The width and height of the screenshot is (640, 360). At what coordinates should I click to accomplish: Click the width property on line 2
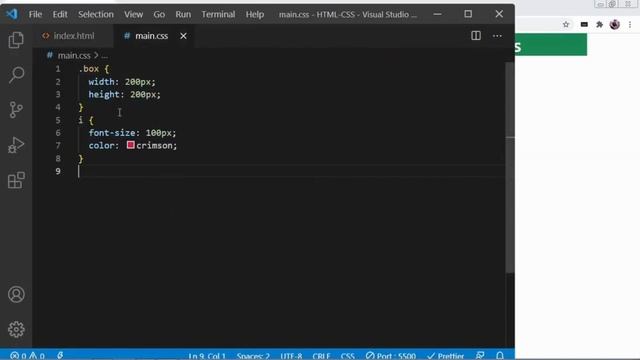tap(101, 82)
